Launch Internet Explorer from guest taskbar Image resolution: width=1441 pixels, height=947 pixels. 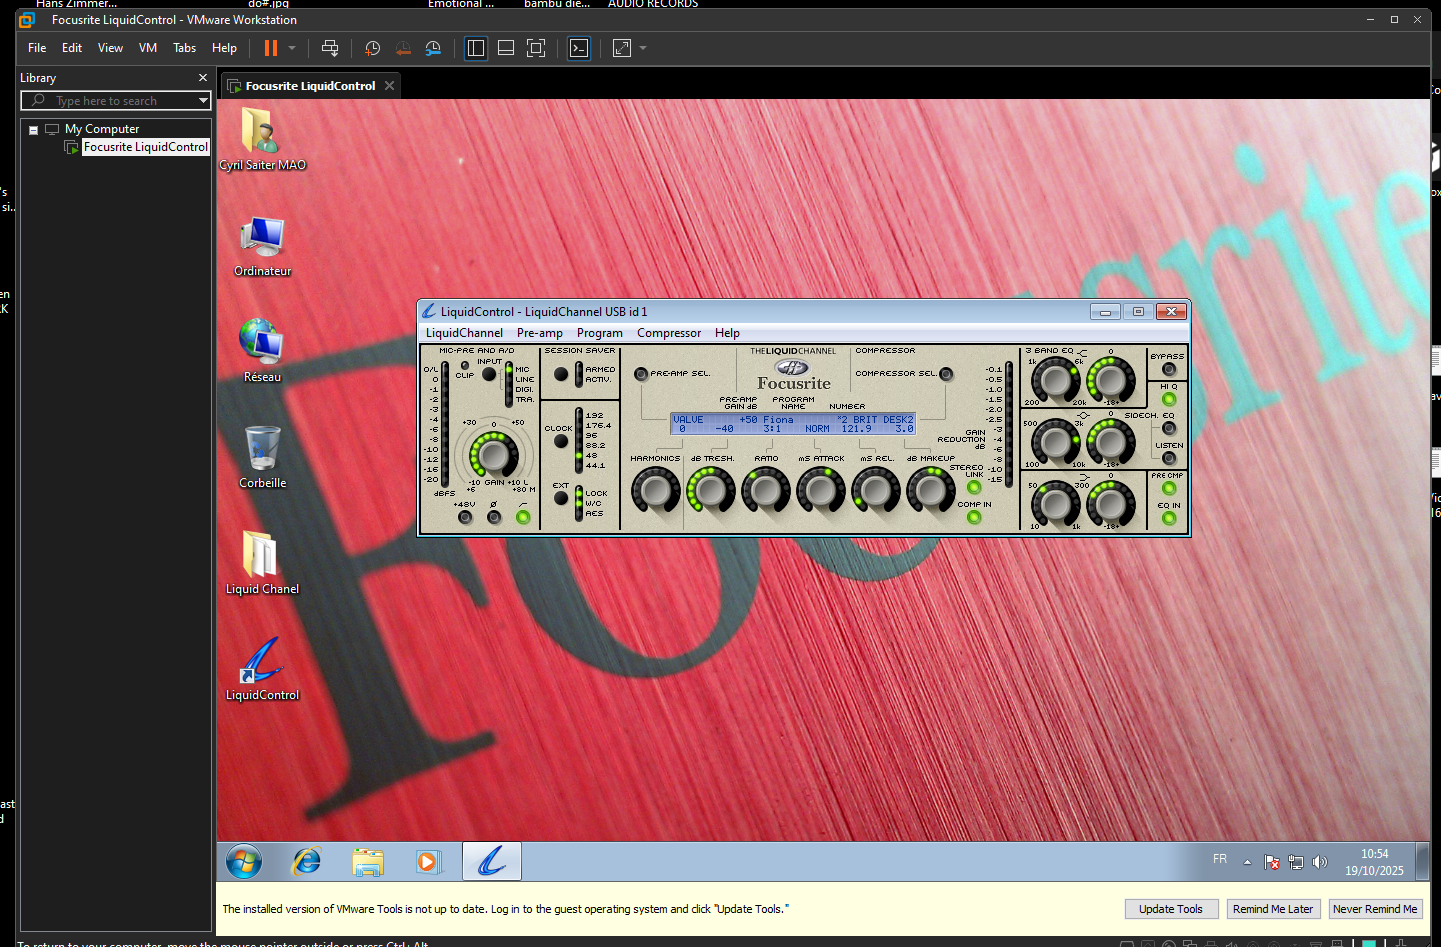(306, 861)
